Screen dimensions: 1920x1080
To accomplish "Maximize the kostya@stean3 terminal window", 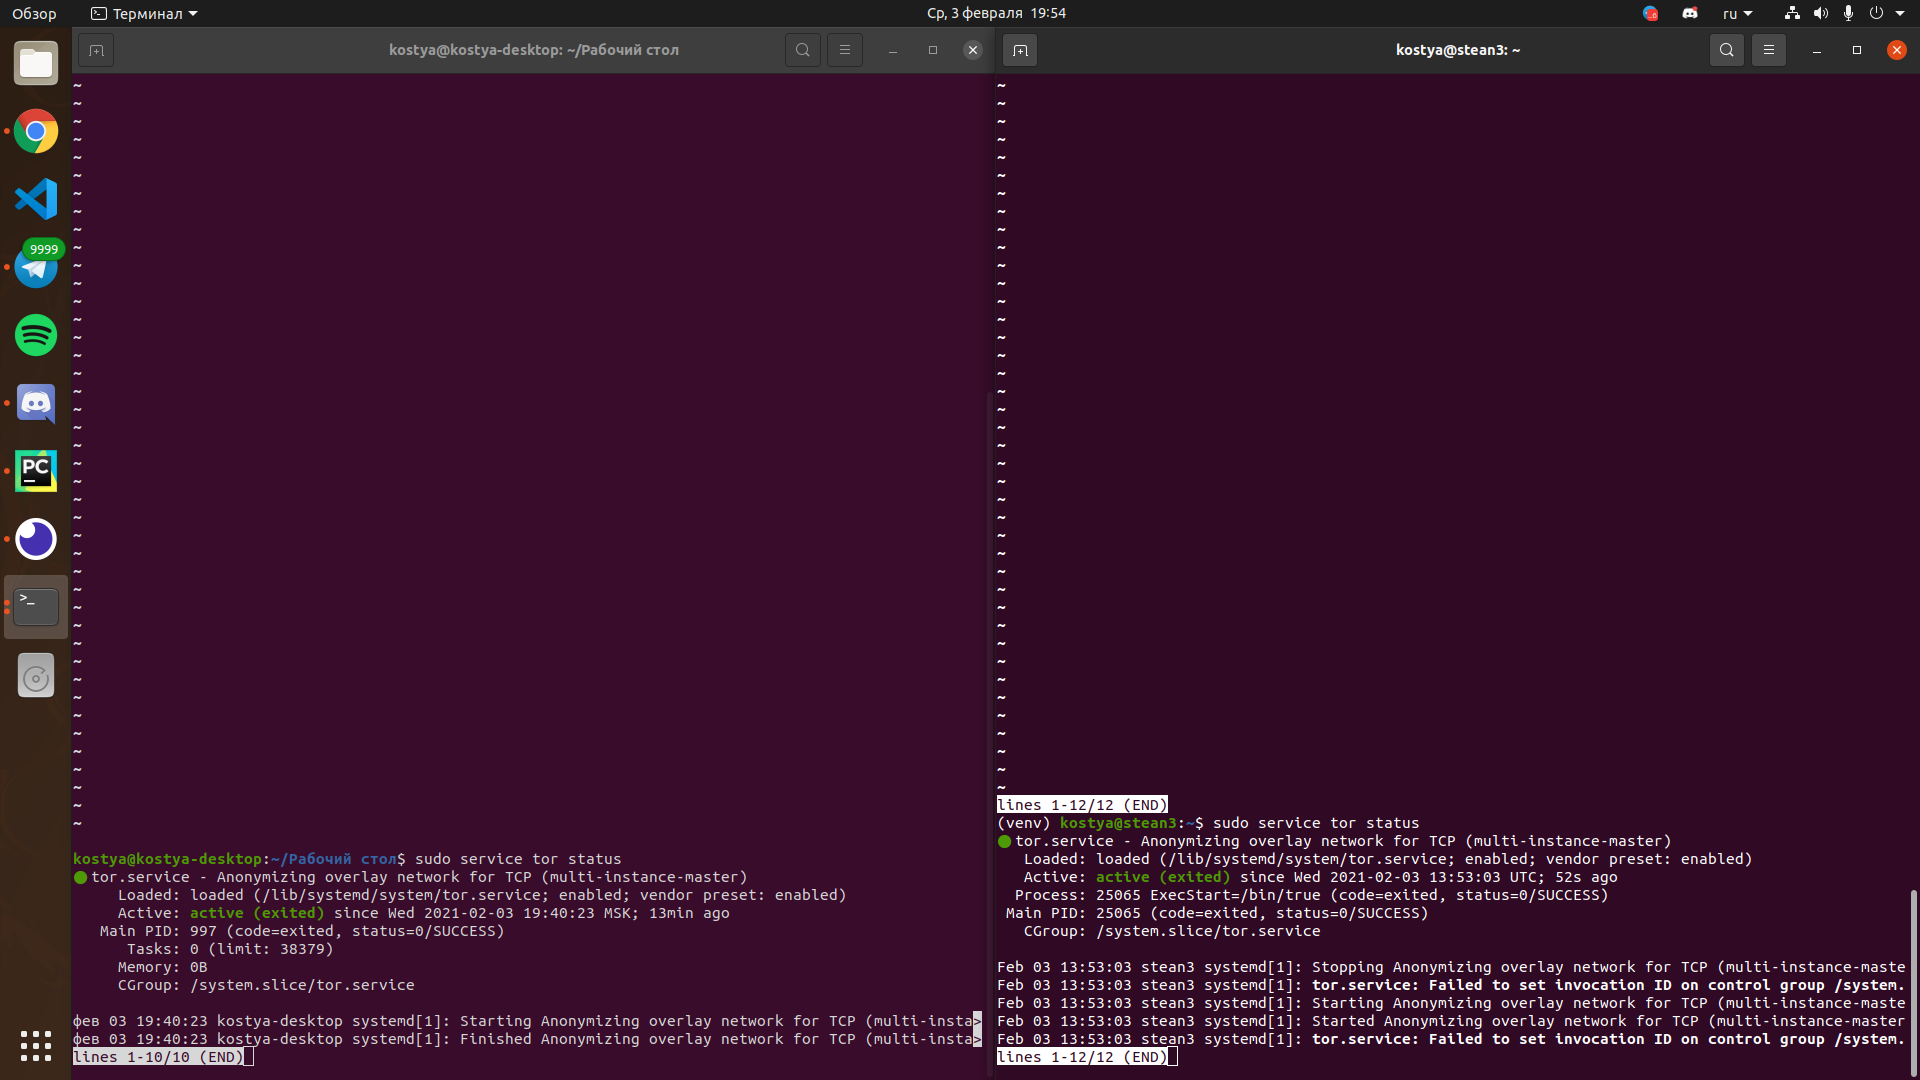I will point(1857,50).
